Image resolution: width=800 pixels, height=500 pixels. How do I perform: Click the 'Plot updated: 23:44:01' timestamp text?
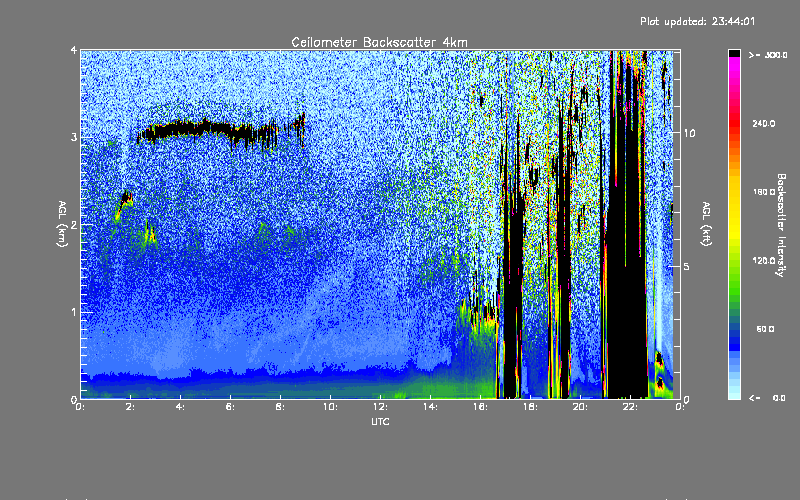(697, 21)
